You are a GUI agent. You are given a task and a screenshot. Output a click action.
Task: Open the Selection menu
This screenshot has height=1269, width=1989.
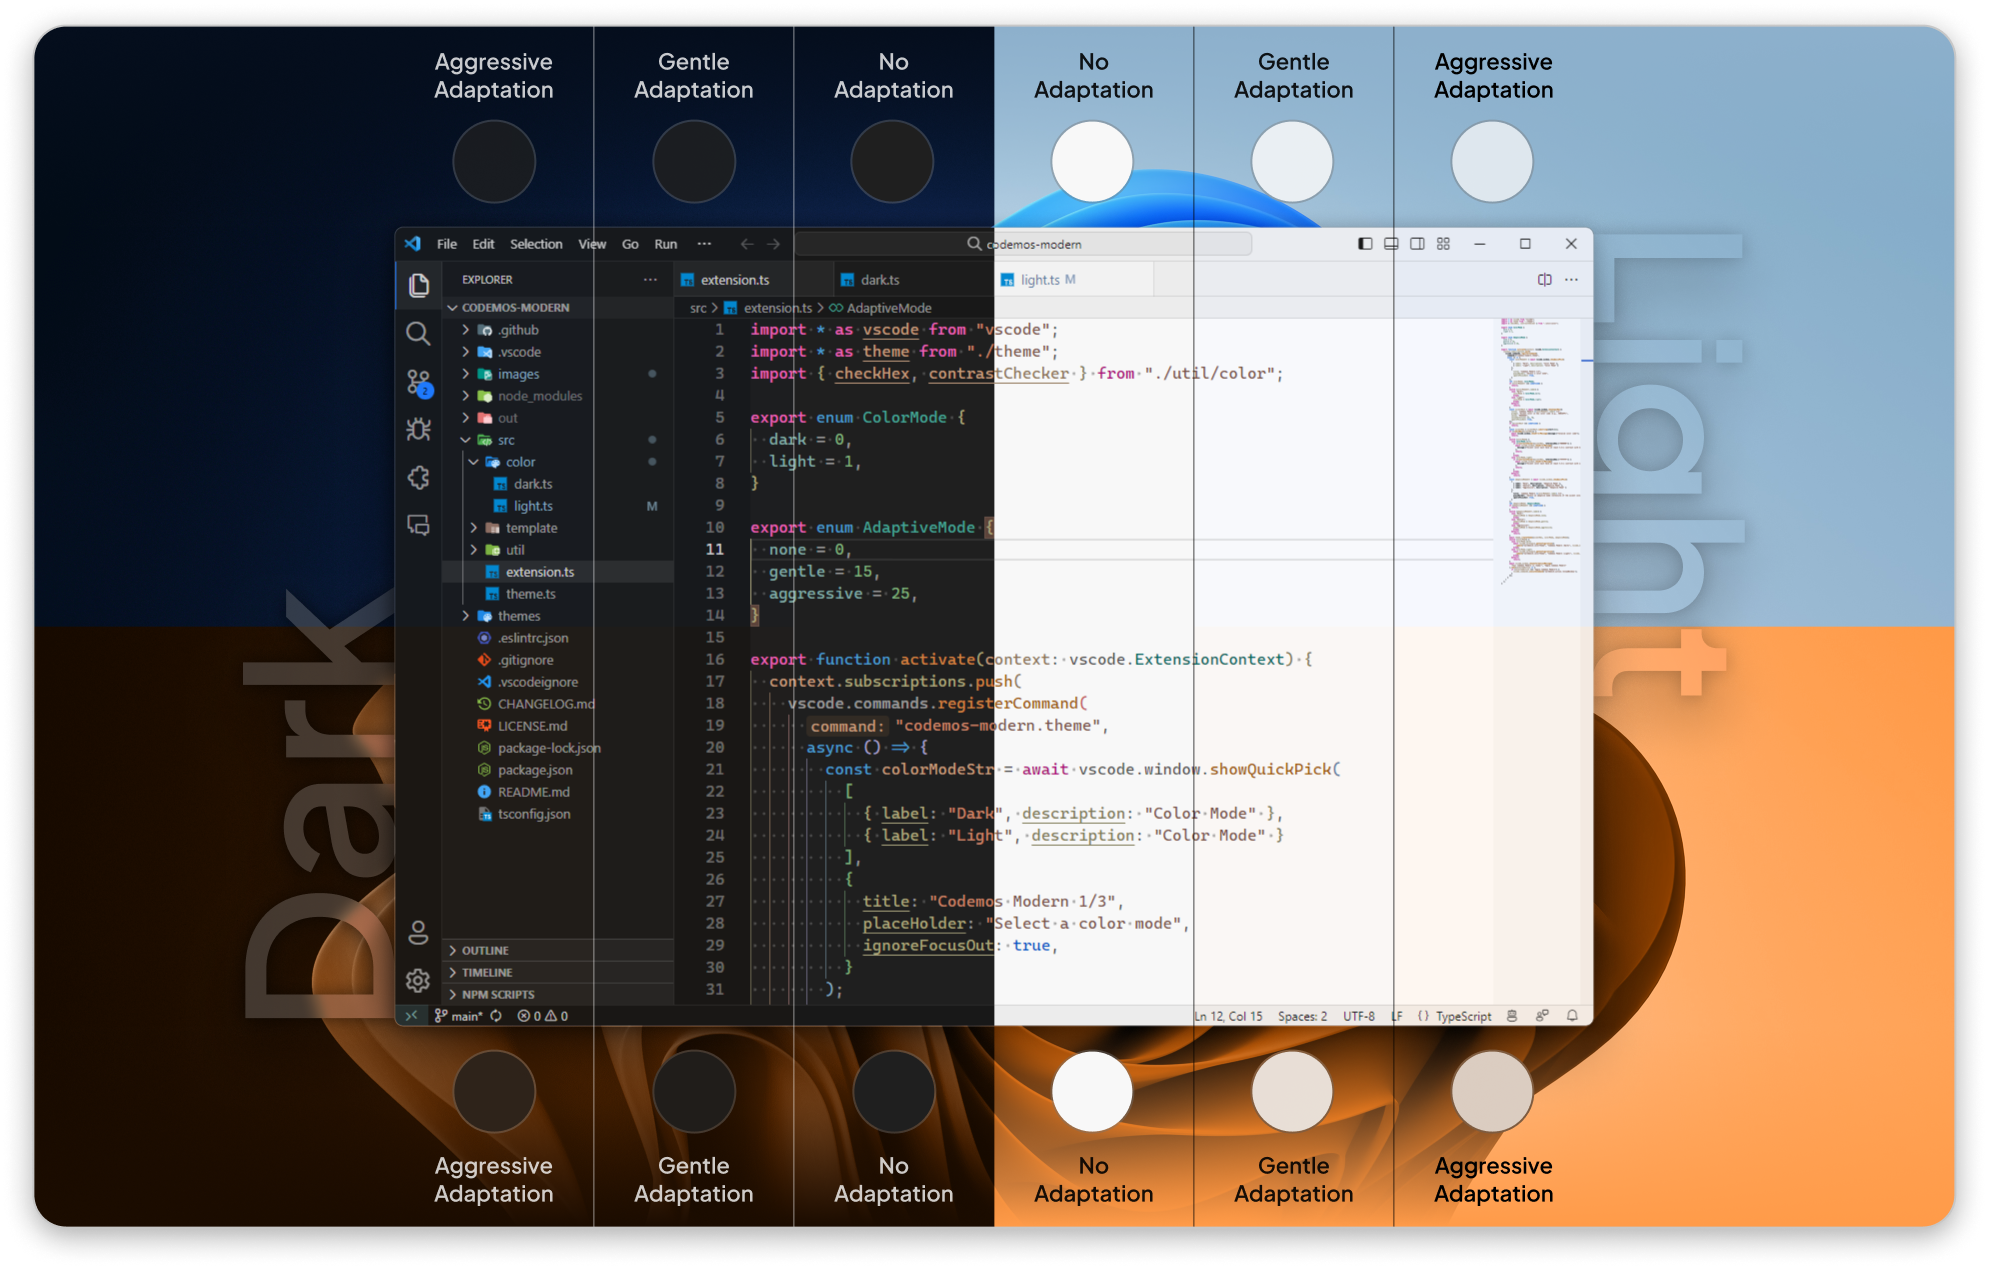[536, 244]
